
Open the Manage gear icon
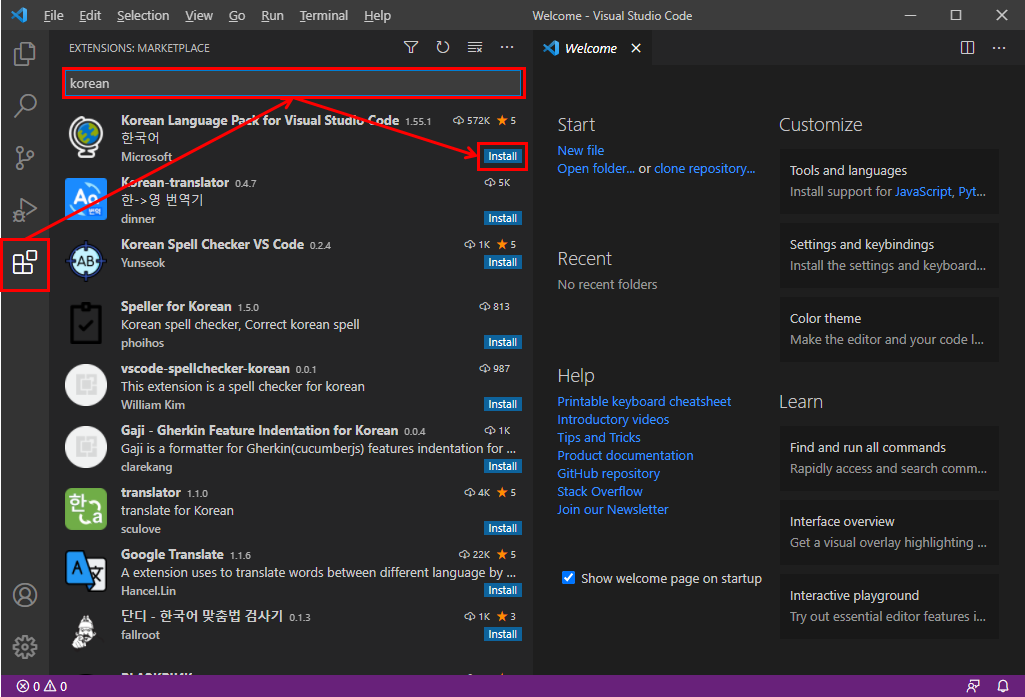pyautogui.click(x=25, y=647)
